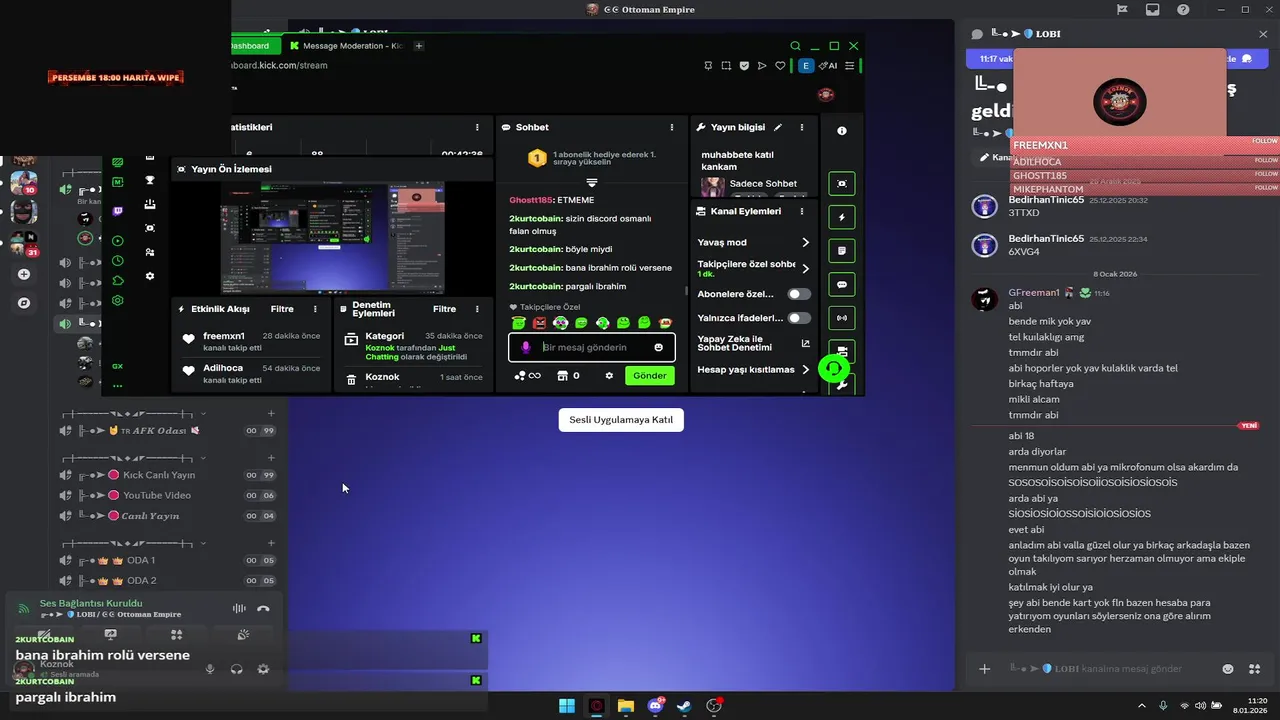Open the taskbar date and time

coord(1251,706)
